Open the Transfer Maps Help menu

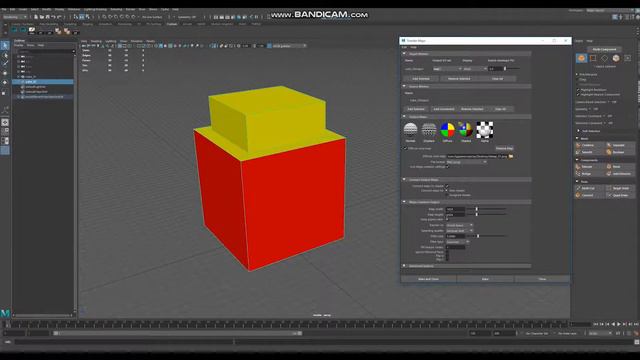413,47
